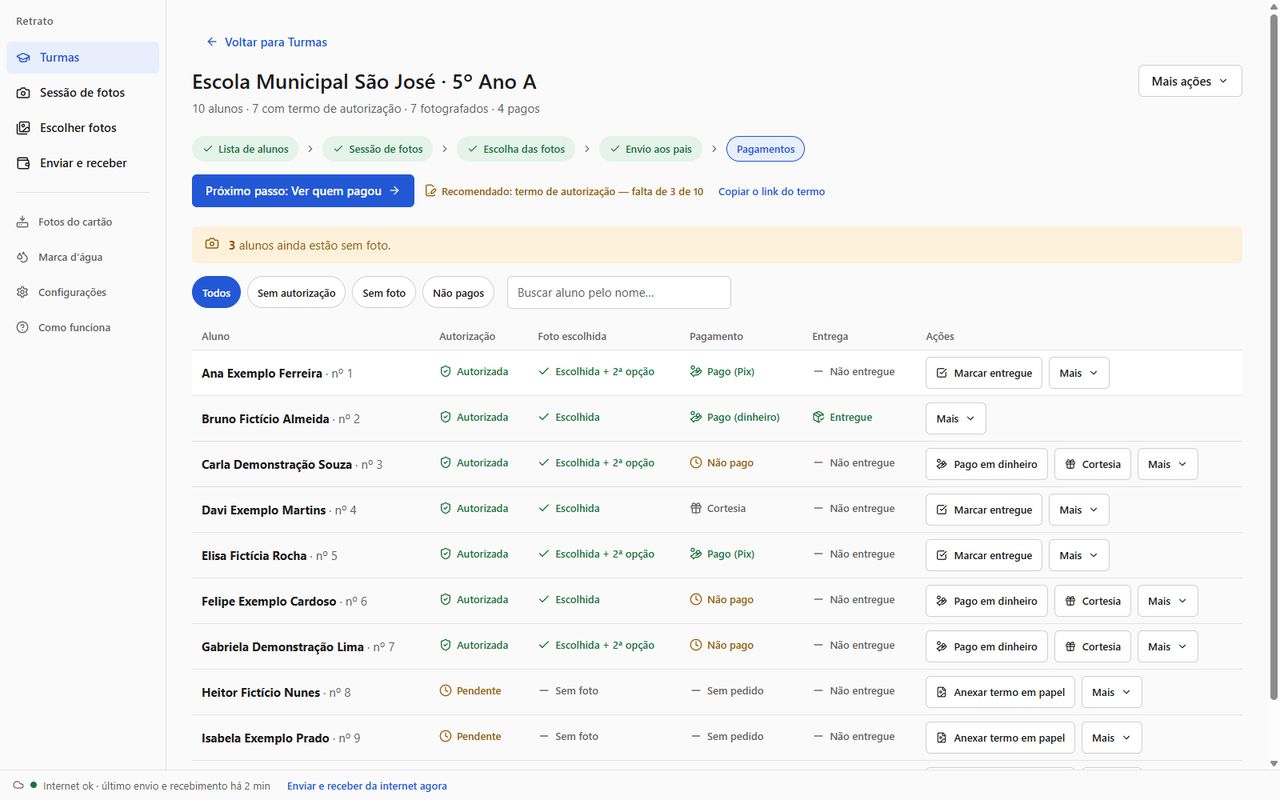Focus the Buscar aluno pelo nome field
1280x800 pixels.
pyautogui.click(x=619, y=292)
